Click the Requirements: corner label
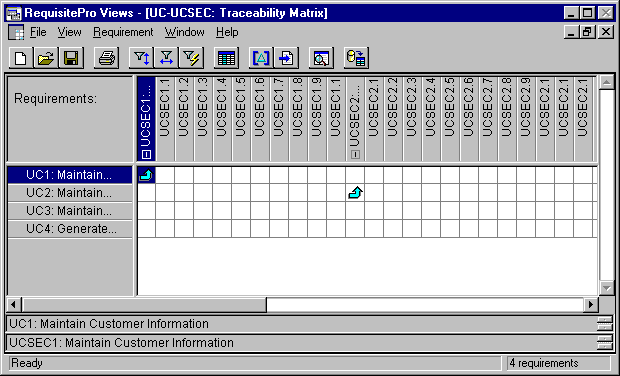This screenshot has height=376, width=620. (55, 98)
